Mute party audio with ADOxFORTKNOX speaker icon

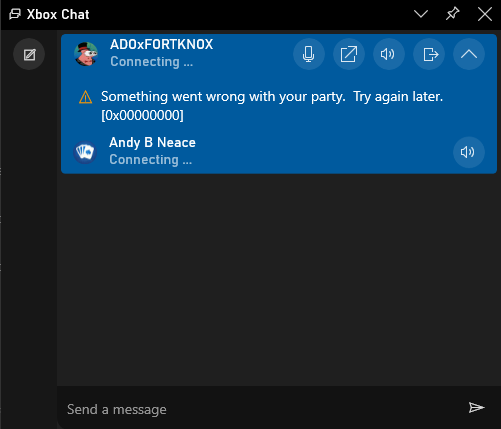(x=389, y=54)
